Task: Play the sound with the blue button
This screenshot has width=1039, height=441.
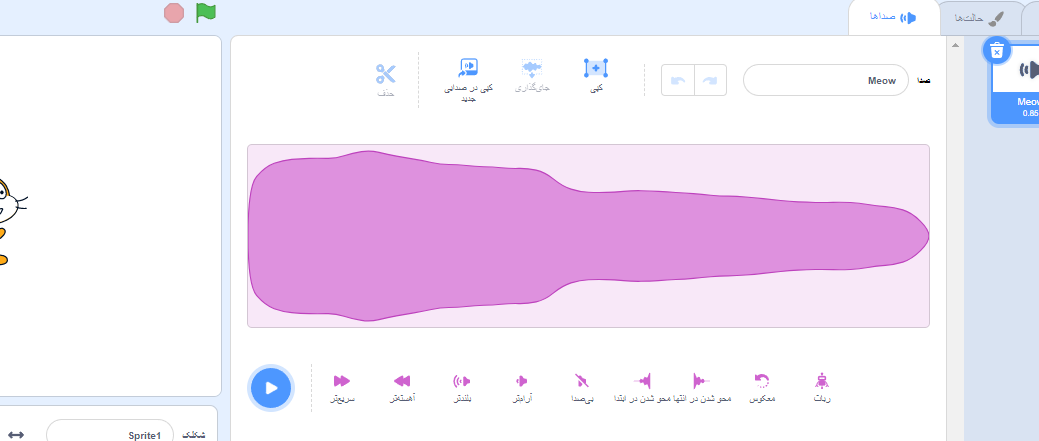Action: click(x=270, y=387)
